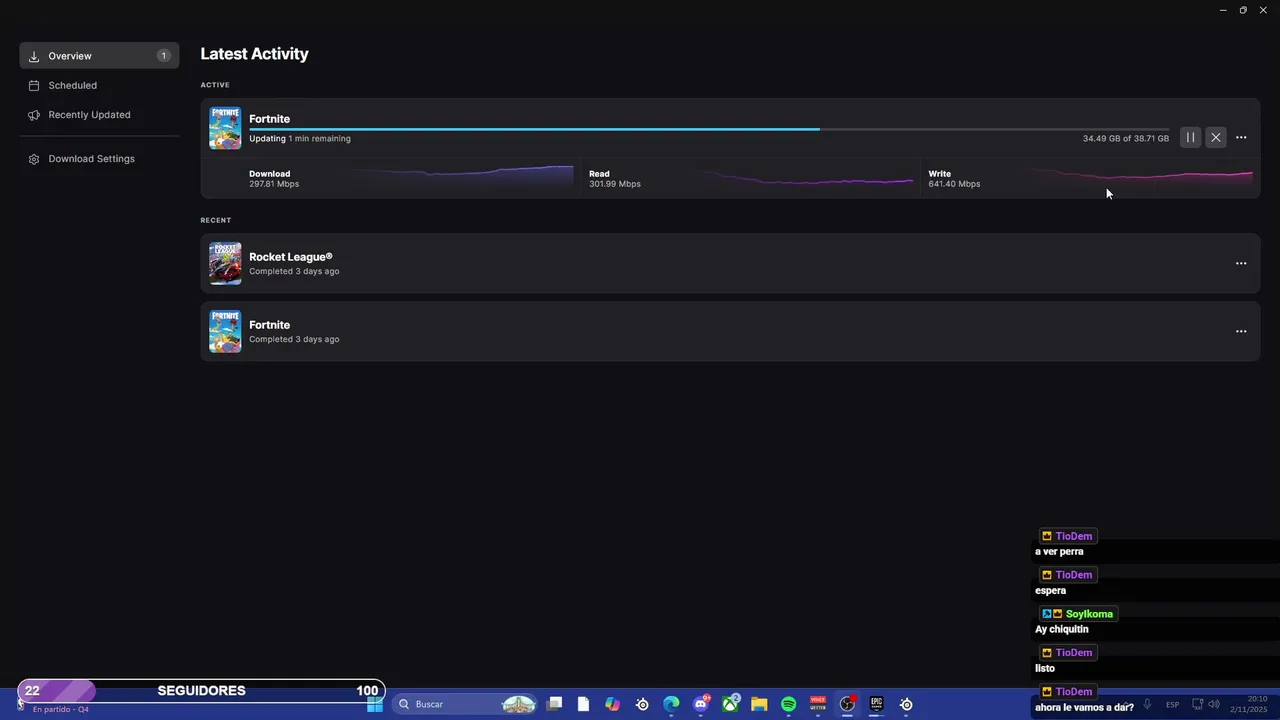This screenshot has height=720, width=1280.
Task: Open Discord from the taskbar
Action: point(701,704)
